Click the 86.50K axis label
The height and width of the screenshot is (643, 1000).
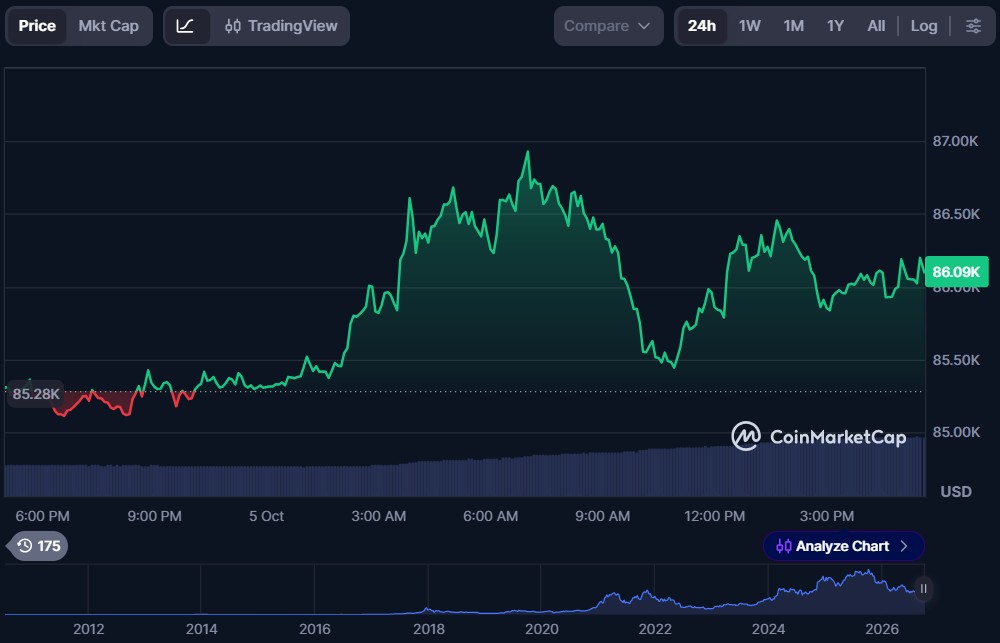[955, 214]
